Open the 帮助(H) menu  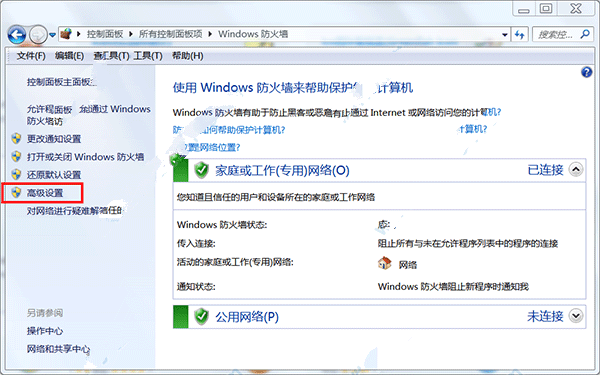click(x=188, y=56)
